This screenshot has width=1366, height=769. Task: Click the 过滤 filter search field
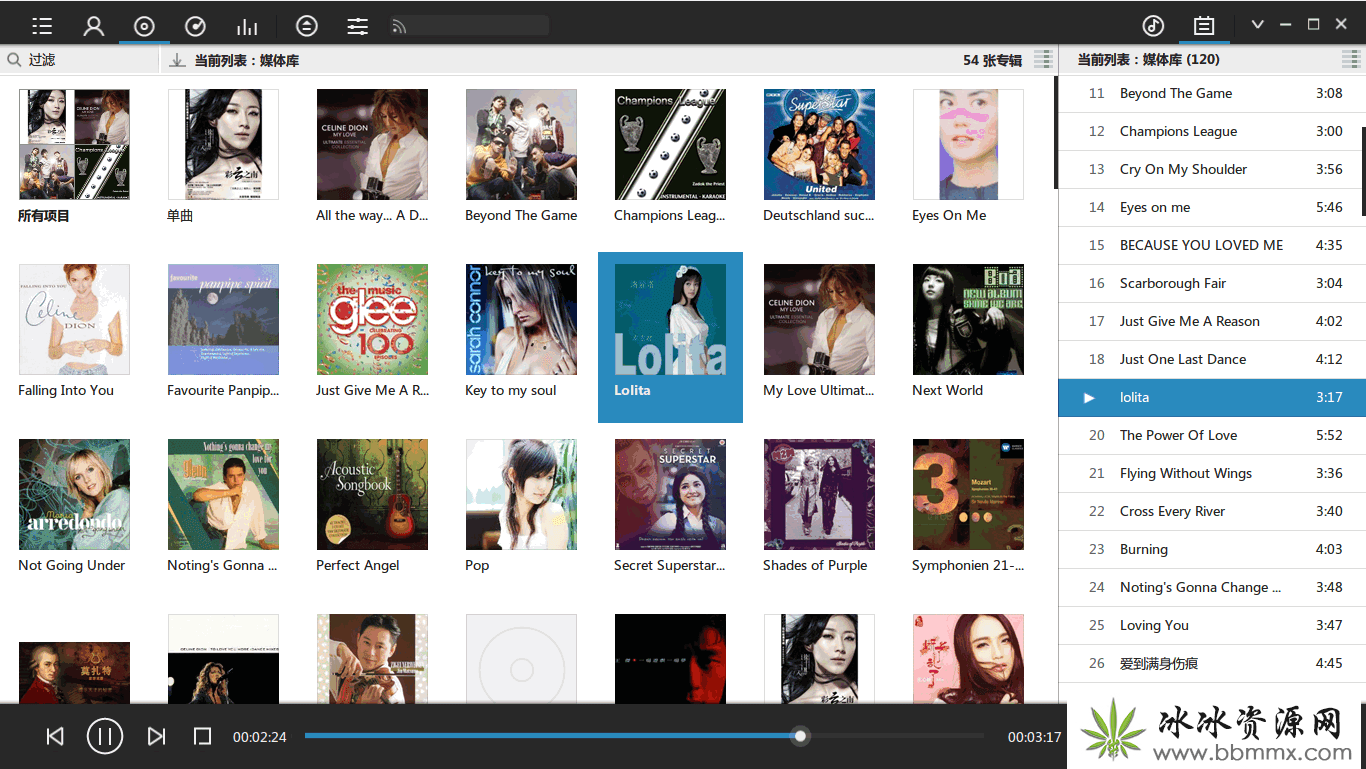(80, 60)
